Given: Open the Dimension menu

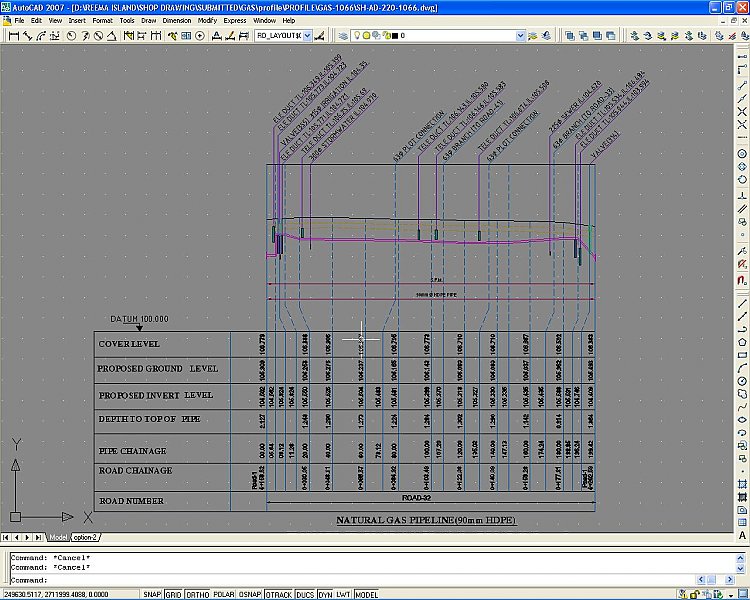Looking at the screenshot, I should pyautogui.click(x=176, y=20).
